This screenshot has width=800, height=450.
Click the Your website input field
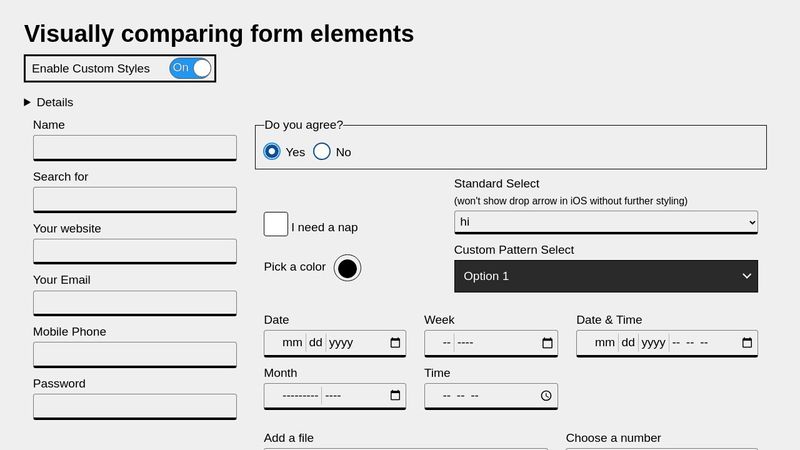(x=135, y=251)
